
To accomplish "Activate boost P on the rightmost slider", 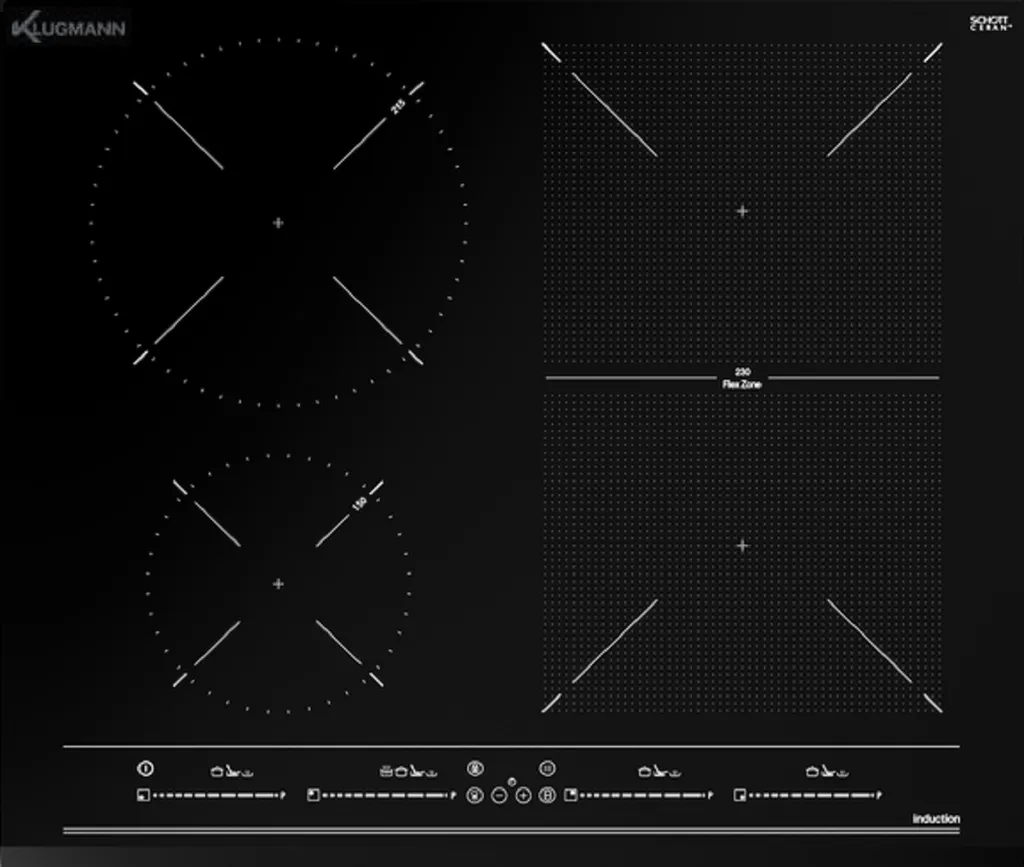I will (879, 796).
